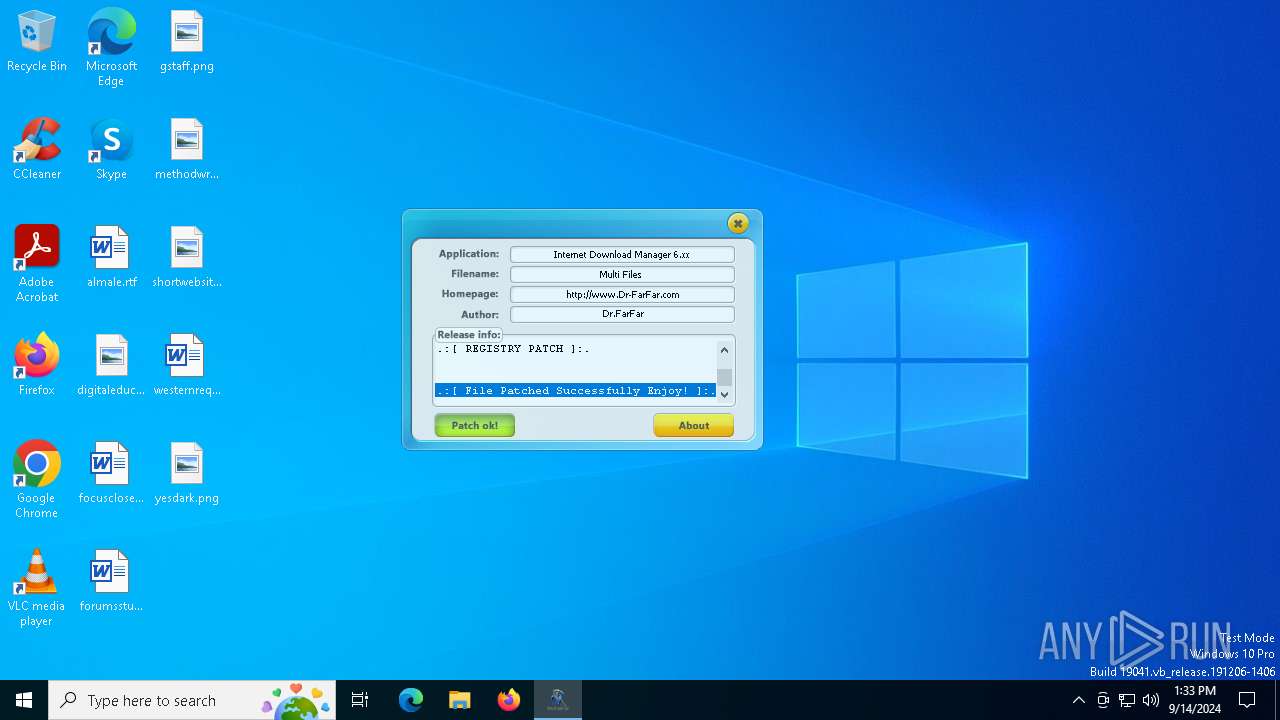This screenshot has width=1280, height=720.
Task: Open the Google Chrome desktop shortcut
Action: click(37, 480)
